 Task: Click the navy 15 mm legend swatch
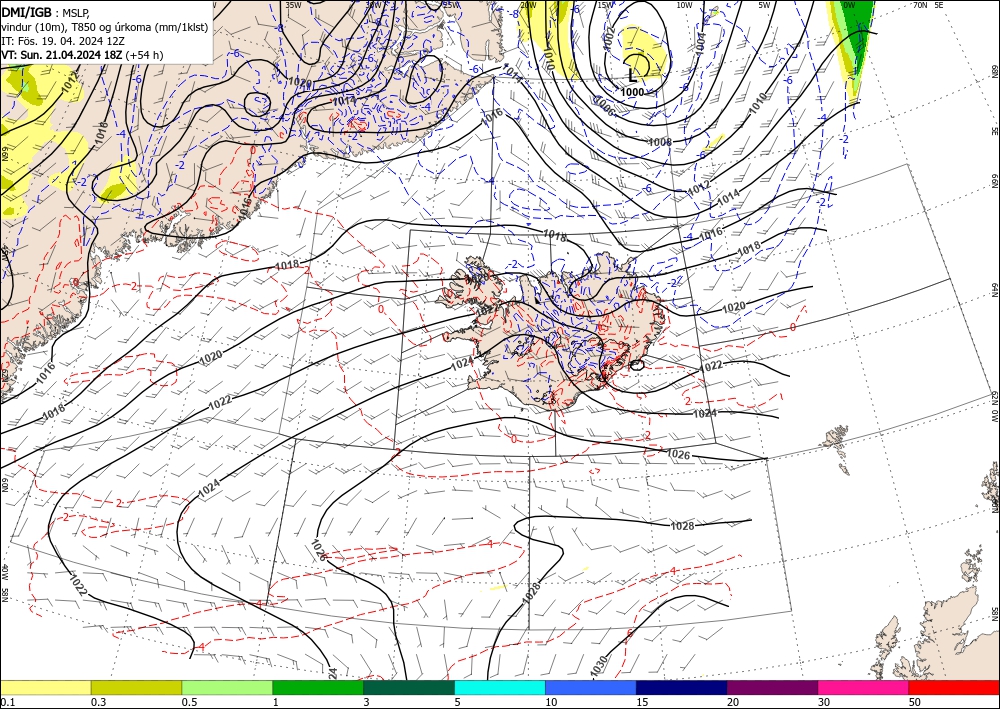point(682,687)
